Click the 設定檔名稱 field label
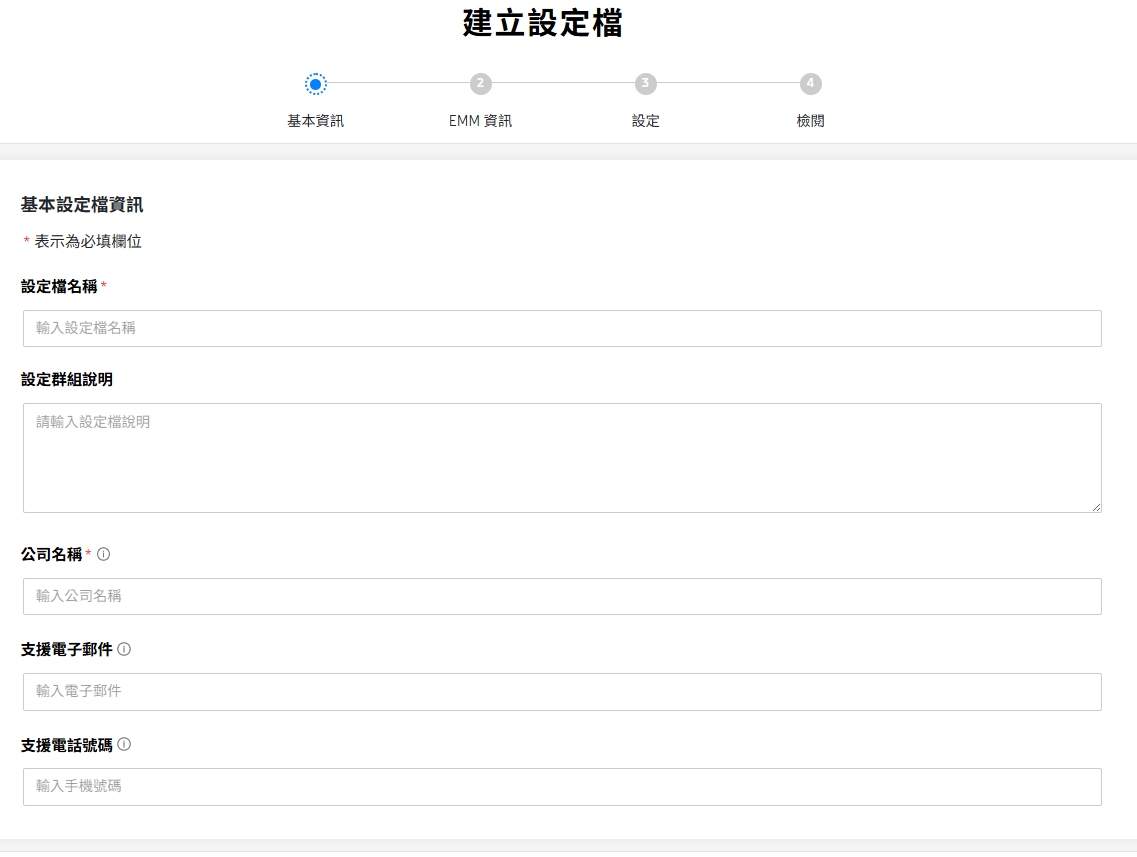 (59, 286)
